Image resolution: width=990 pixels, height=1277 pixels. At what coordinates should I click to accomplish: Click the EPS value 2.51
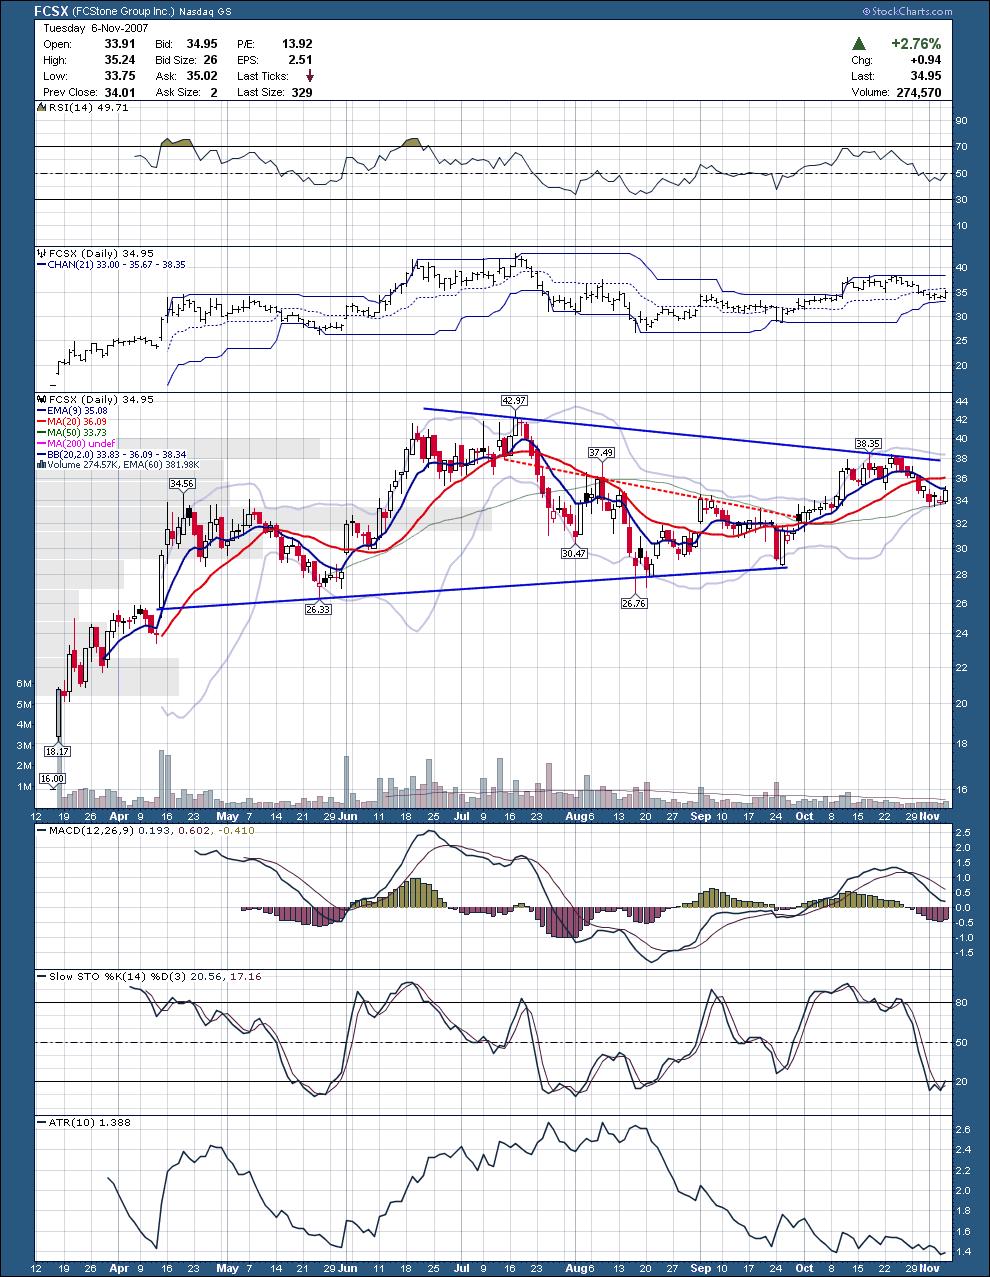click(x=301, y=60)
